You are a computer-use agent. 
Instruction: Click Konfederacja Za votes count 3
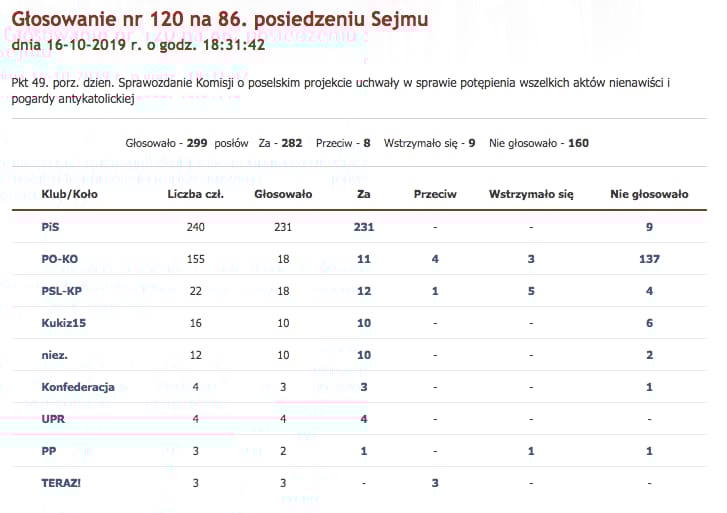click(x=364, y=387)
